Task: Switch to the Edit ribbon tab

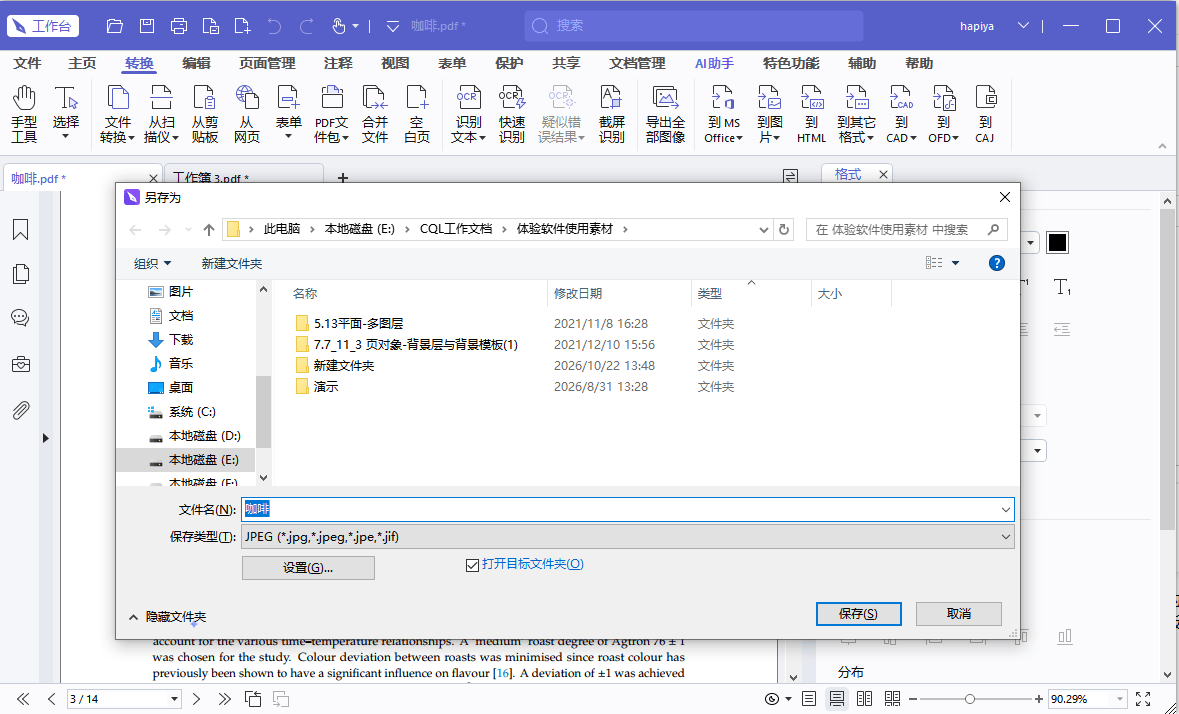Action: point(196,63)
